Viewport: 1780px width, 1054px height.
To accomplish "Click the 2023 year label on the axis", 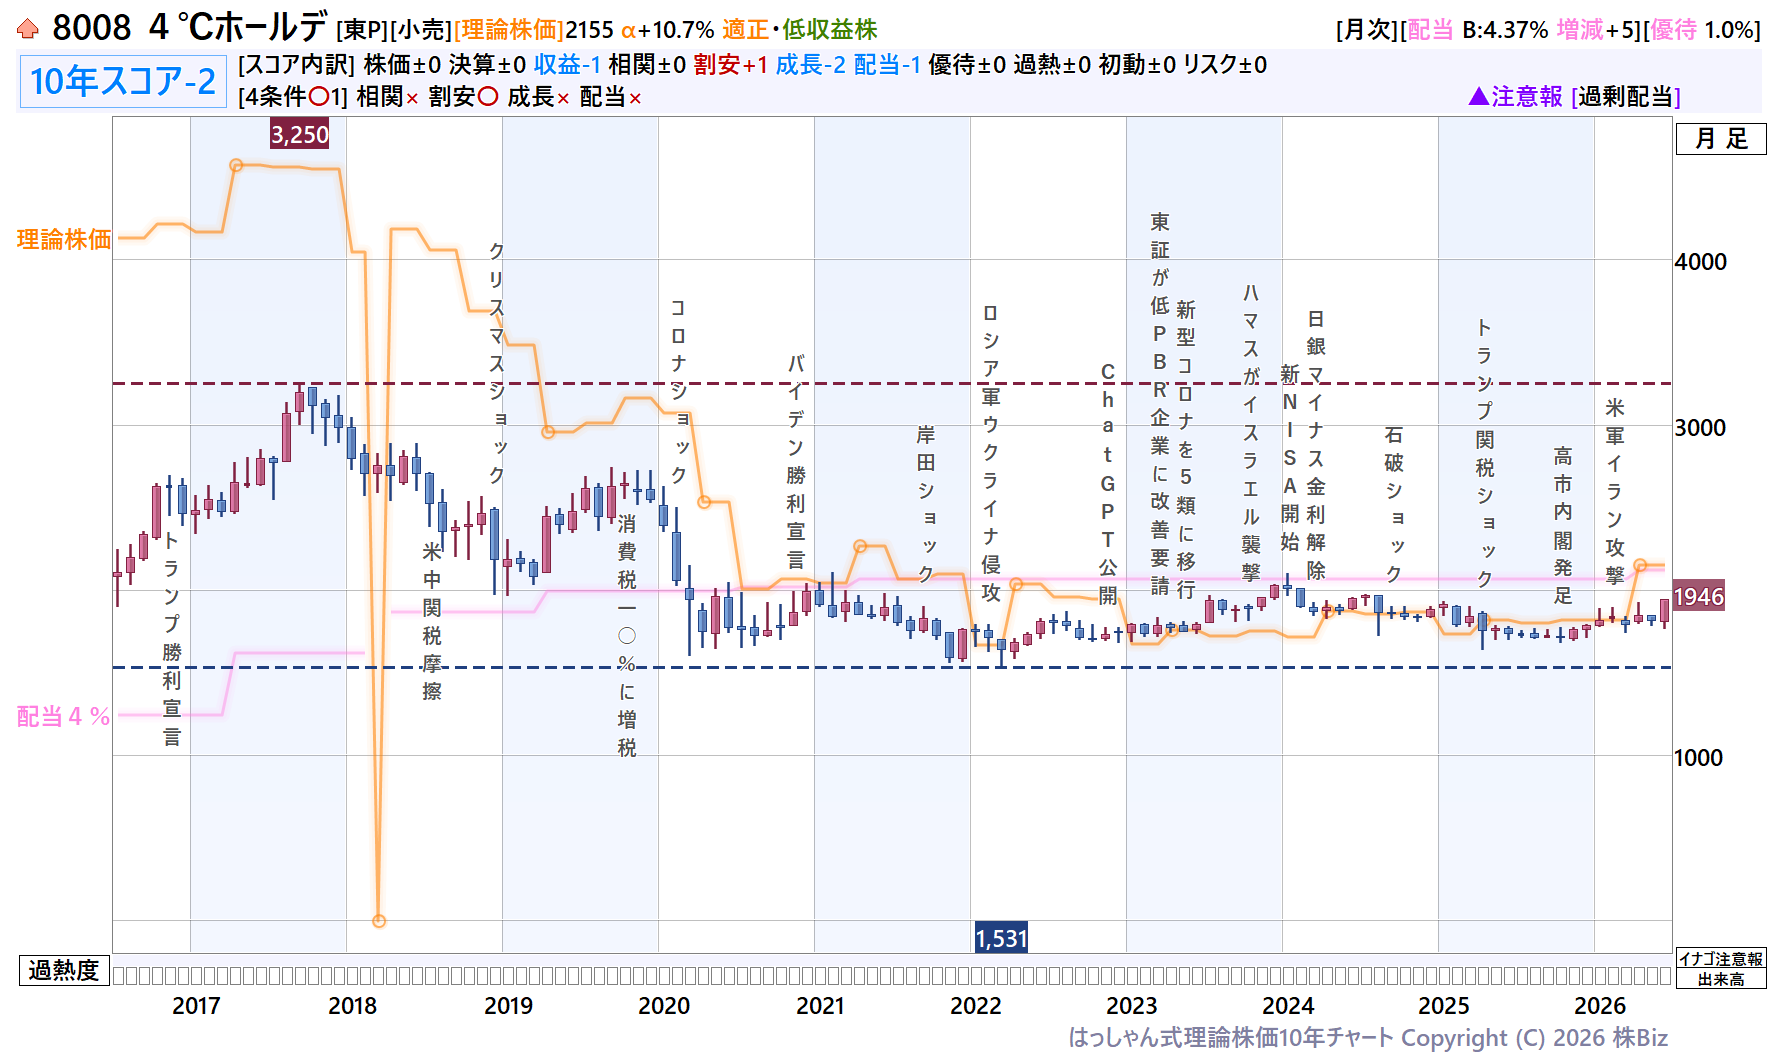I will tap(1132, 1006).
